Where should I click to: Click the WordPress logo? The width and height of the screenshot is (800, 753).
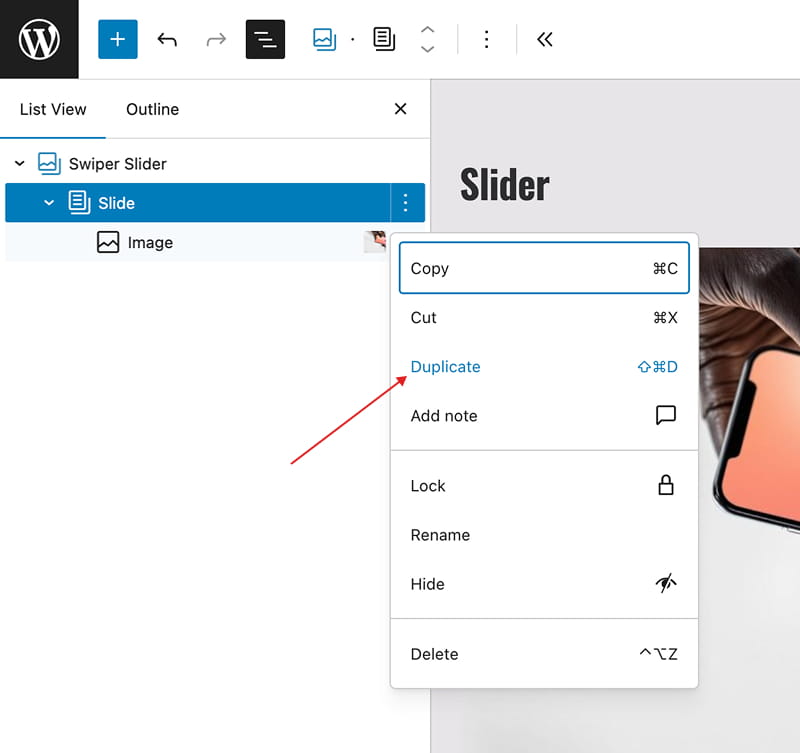pyautogui.click(x=39, y=39)
